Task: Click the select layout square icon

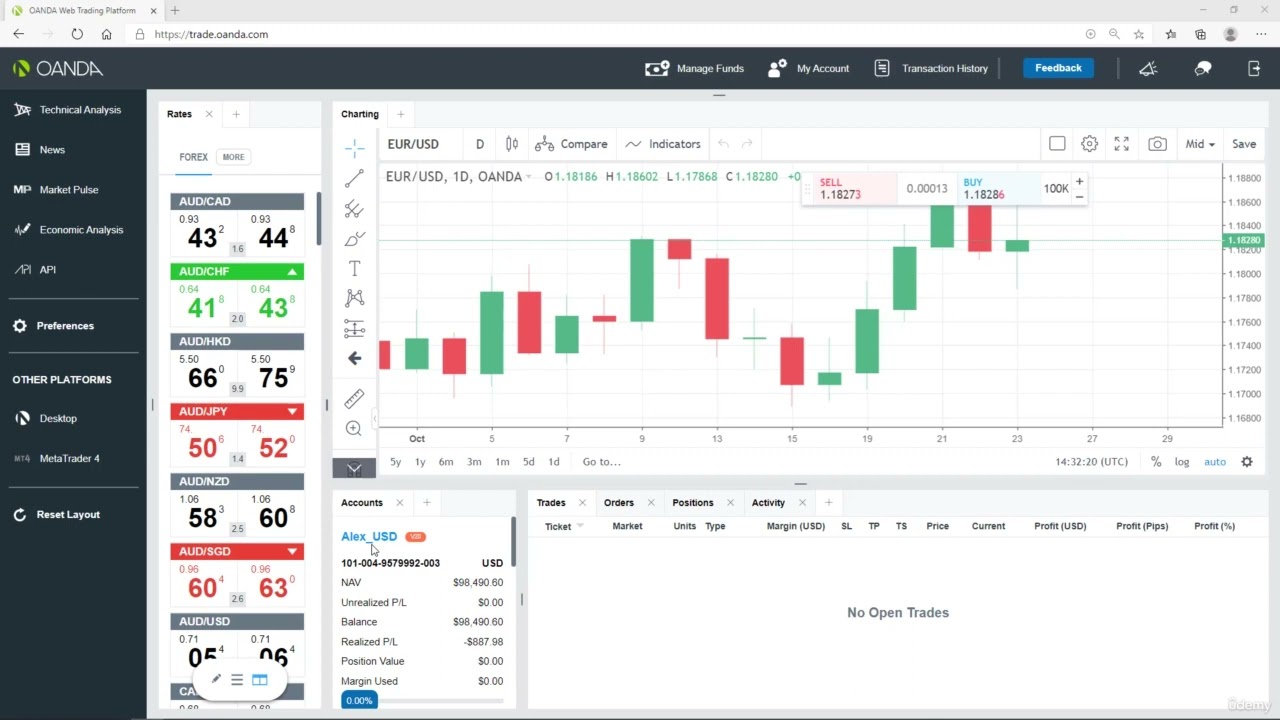Action: coord(1057,144)
